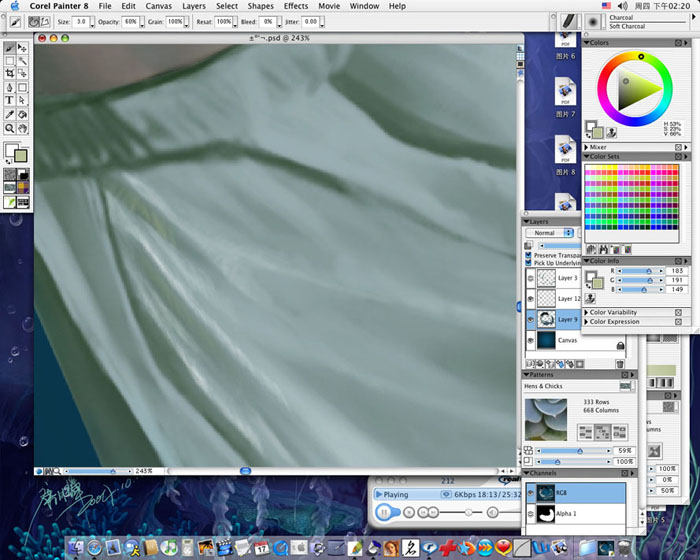Open the Canvas menu

(x=158, y=6)
